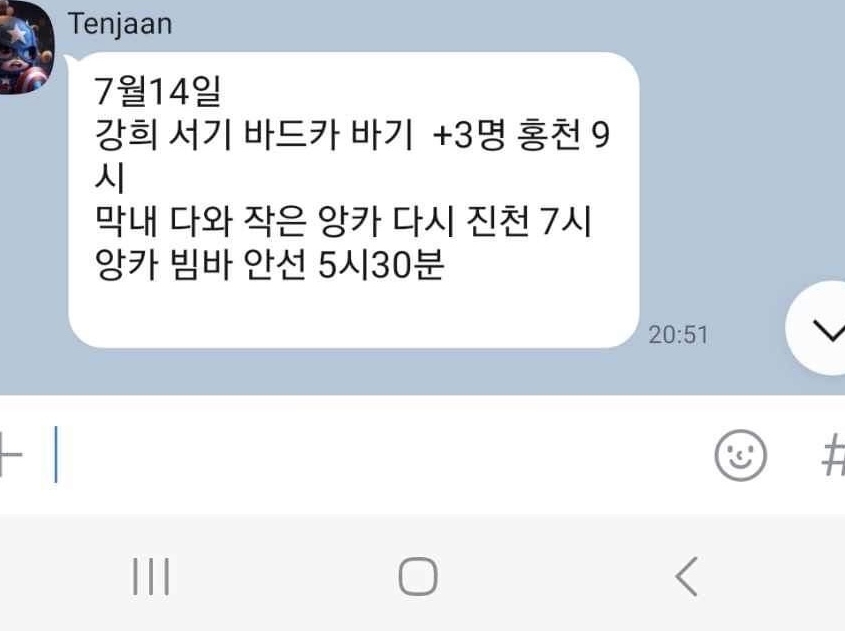This screenshot has height=631, width=845.
Task: Tap the 20:51 message timestamp
Action: click(678, 335)
